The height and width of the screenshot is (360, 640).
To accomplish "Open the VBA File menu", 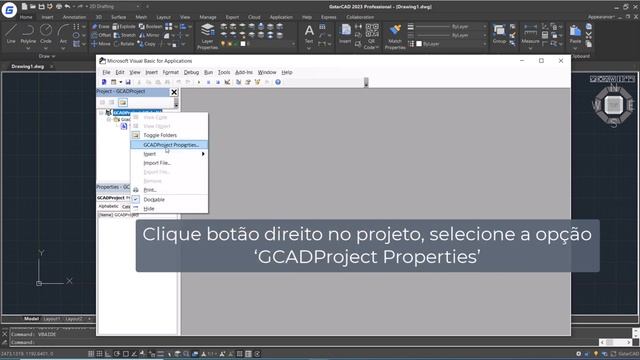I will coord(106,72).
